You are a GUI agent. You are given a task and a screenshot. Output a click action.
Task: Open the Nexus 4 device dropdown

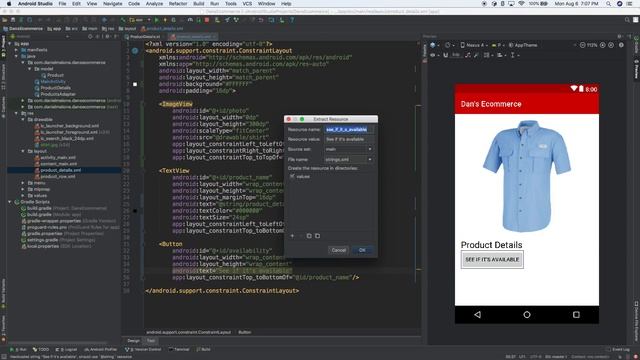474,45
